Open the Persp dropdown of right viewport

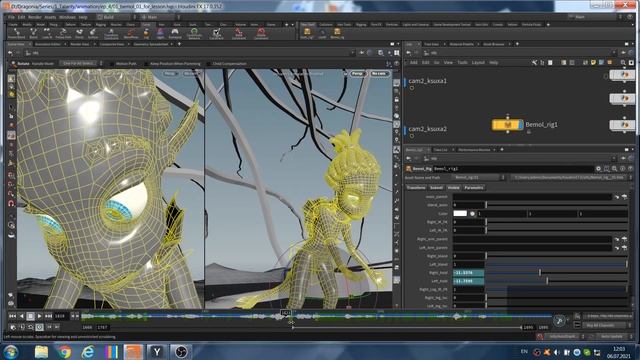click(x=358, y=73)
